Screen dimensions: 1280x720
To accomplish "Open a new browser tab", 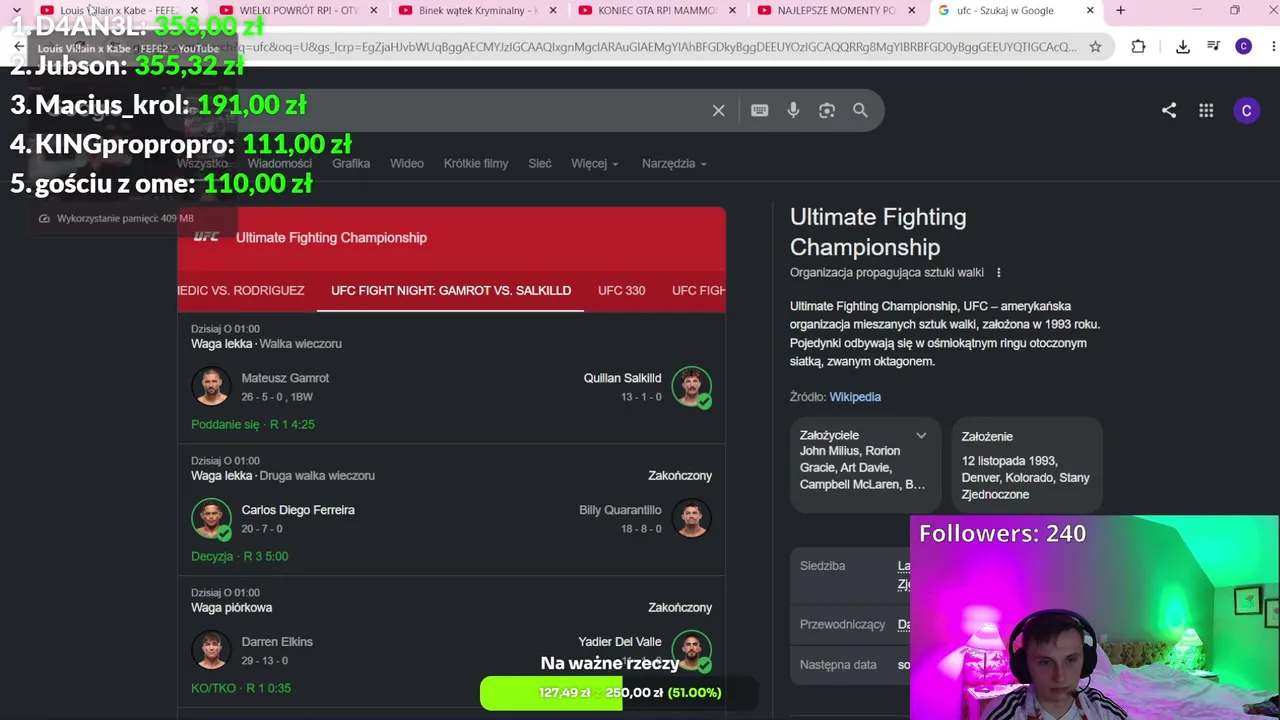I will [1120, 10].
